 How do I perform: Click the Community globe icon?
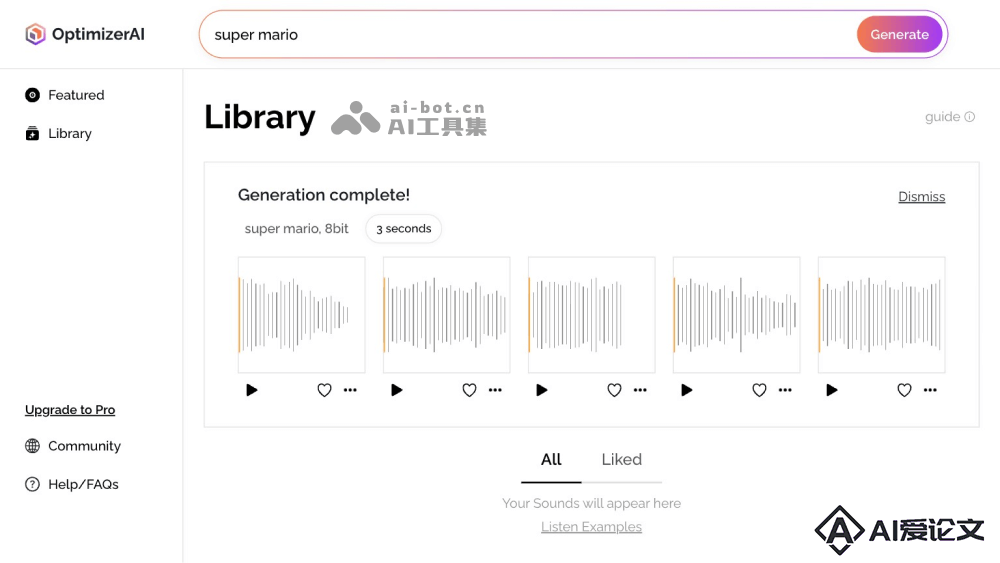32,446
